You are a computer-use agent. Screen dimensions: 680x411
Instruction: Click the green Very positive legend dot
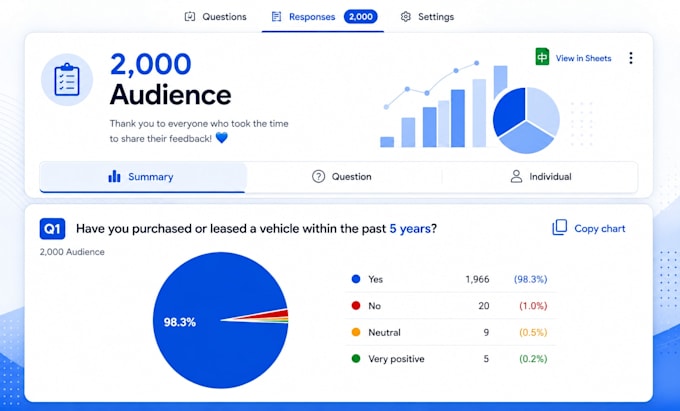tap(356, 359)
